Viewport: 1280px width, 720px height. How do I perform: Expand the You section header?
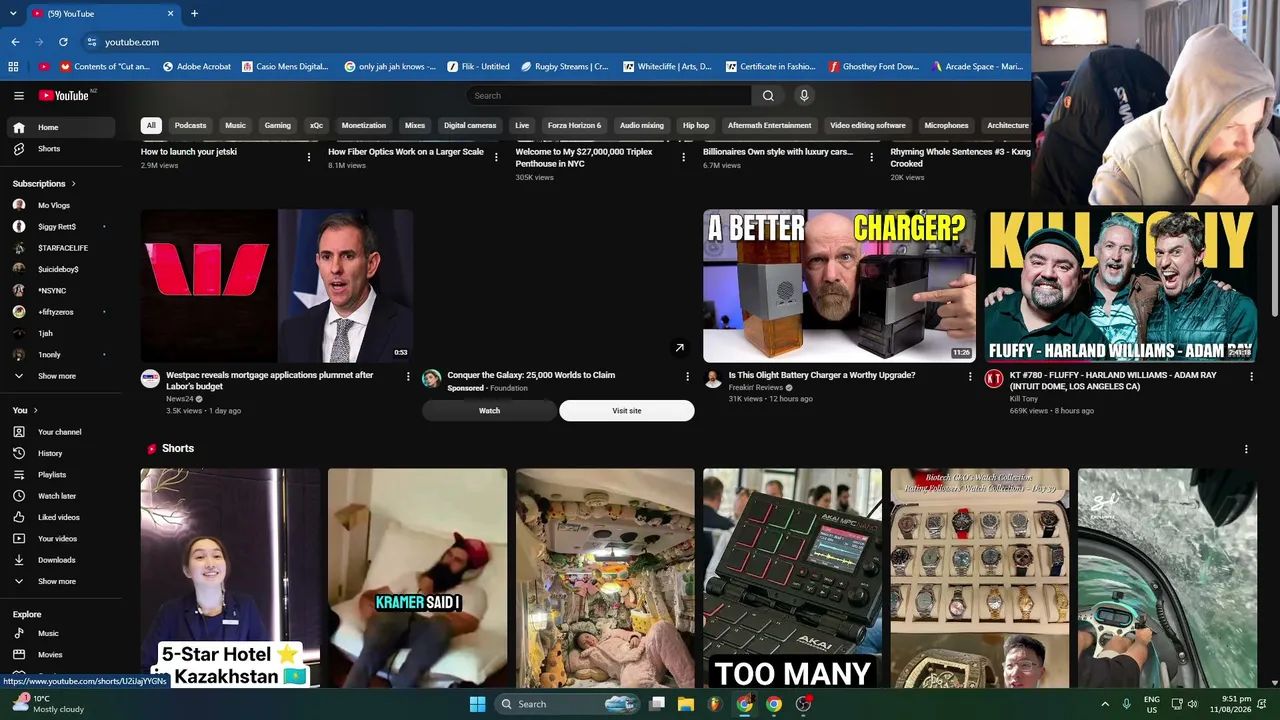[x=25, y=410]
